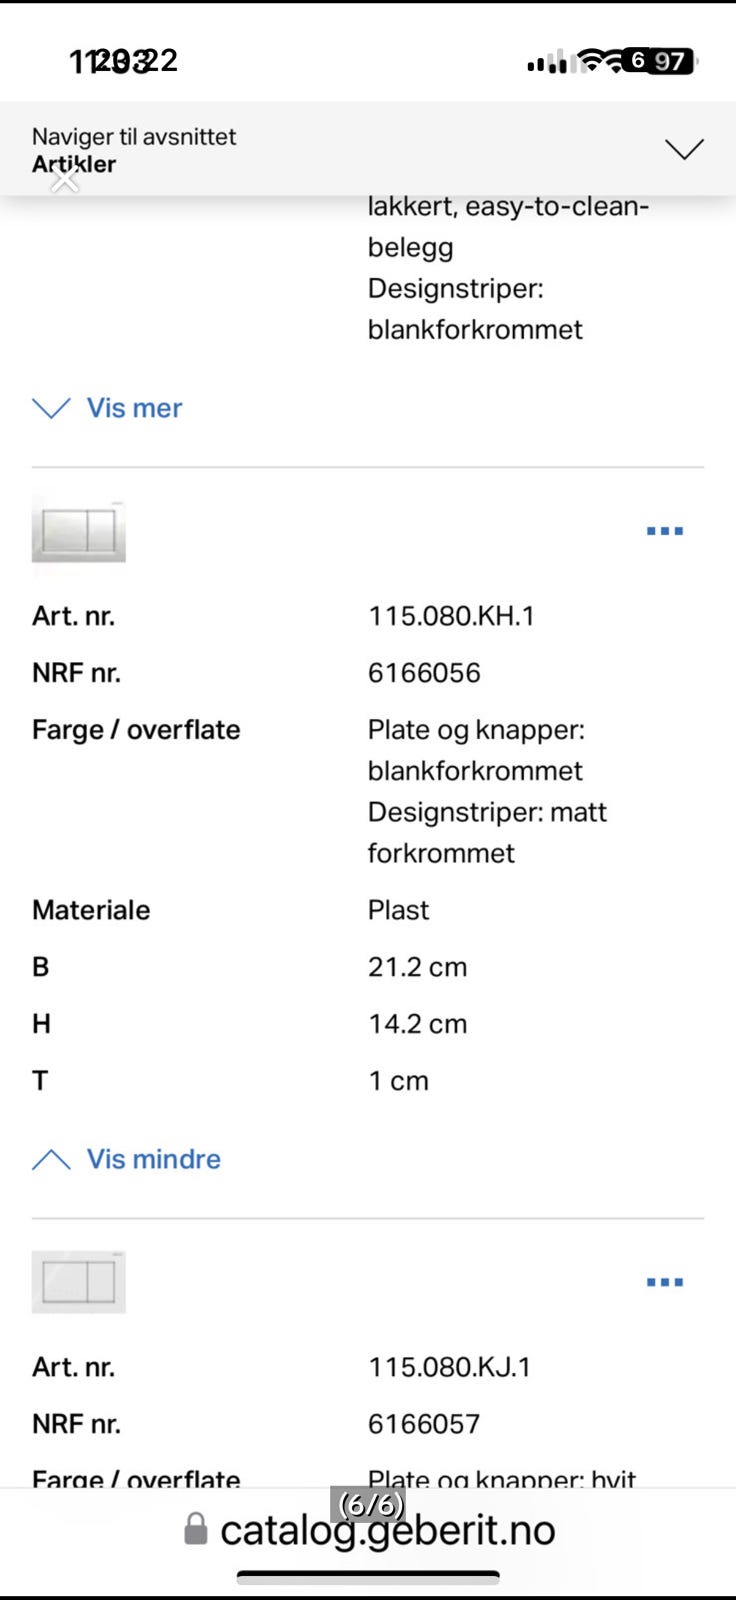Tap the up chevron icon beside Vis mindre
The height and width of the screenshot is (1600, 736).
click(51, 1159)
